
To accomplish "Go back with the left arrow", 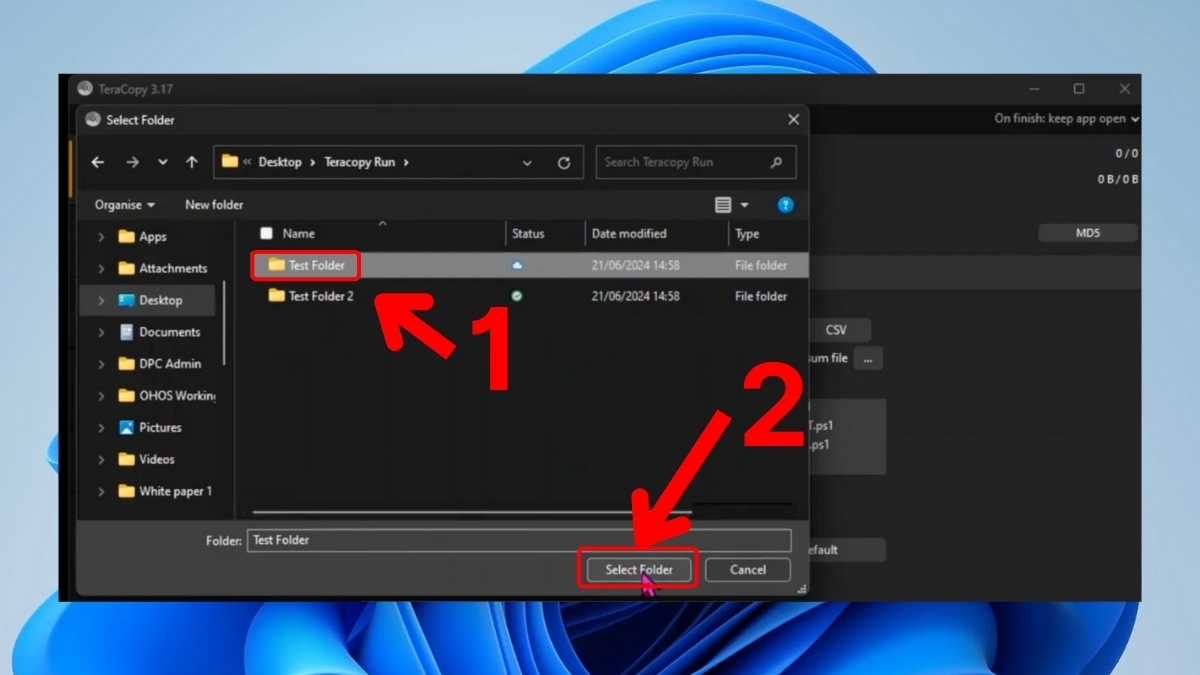I will [98, 162].
